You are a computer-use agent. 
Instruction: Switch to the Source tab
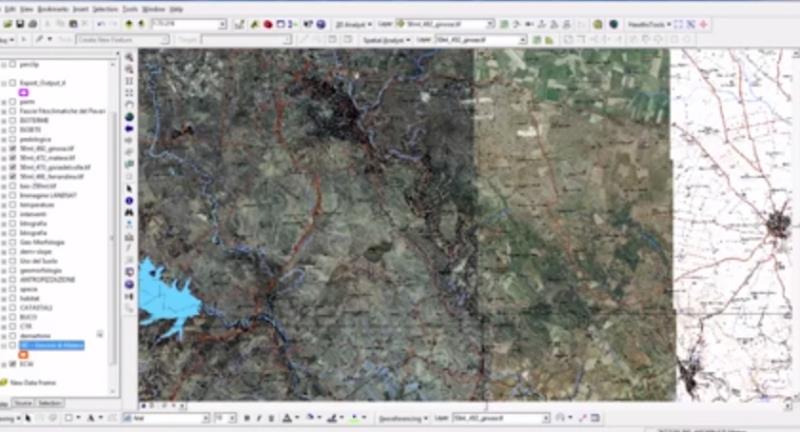(23, 402)
